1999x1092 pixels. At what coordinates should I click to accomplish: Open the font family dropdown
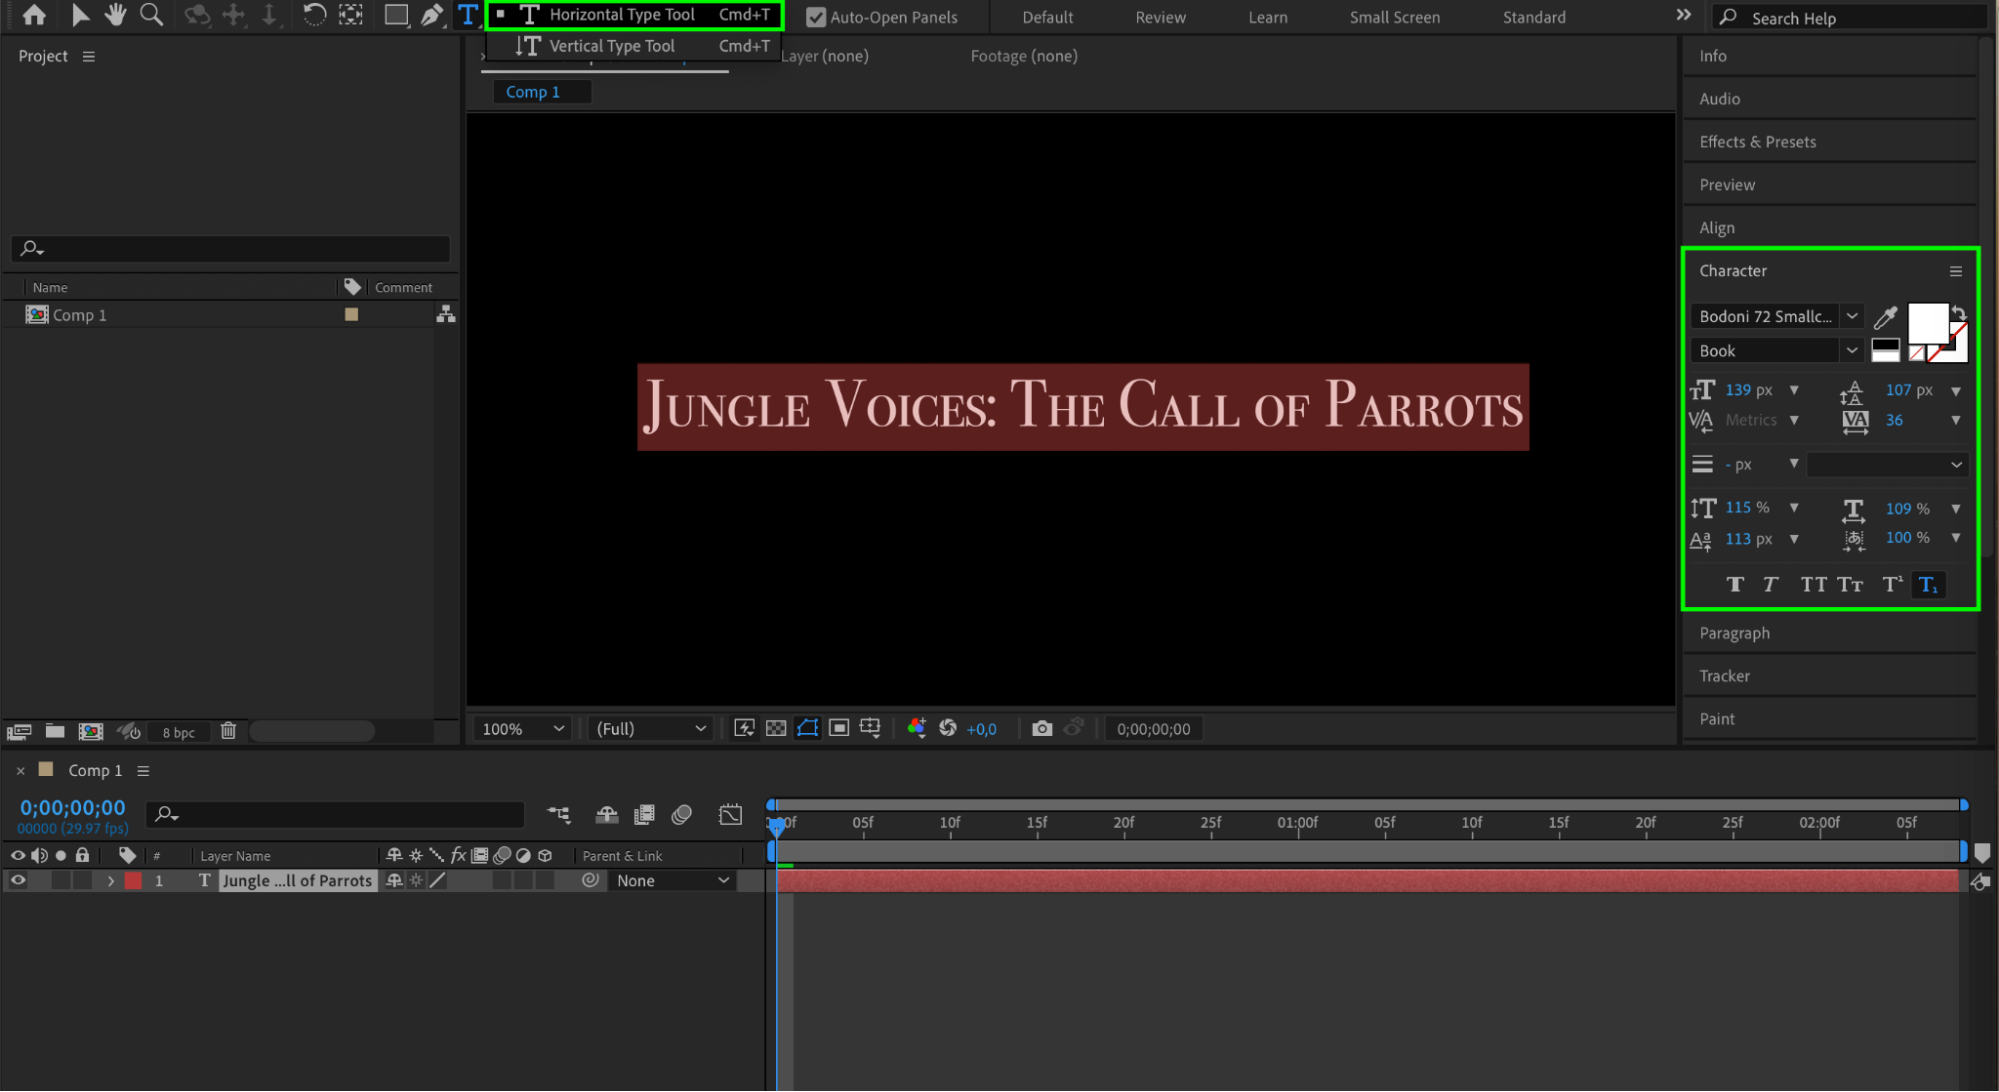1852,316
